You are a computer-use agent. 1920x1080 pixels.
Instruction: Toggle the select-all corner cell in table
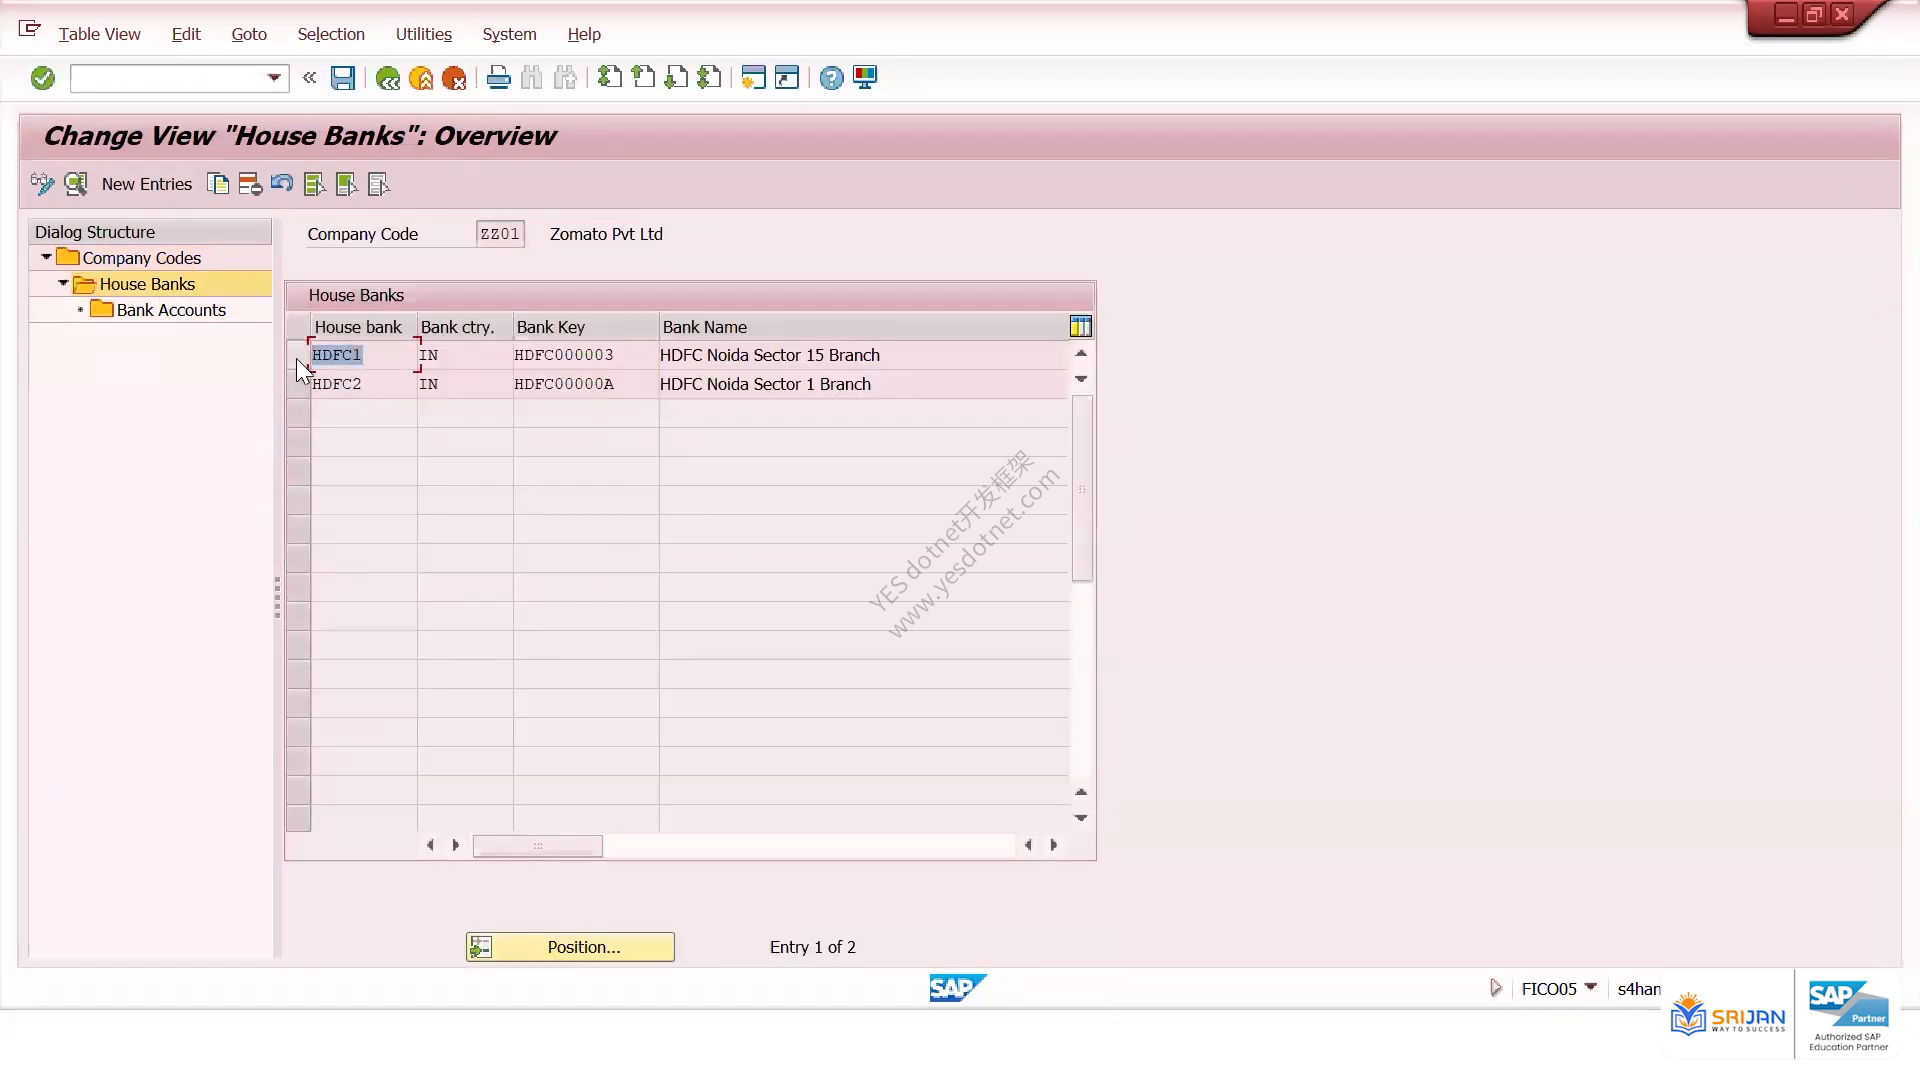(298, 326)
